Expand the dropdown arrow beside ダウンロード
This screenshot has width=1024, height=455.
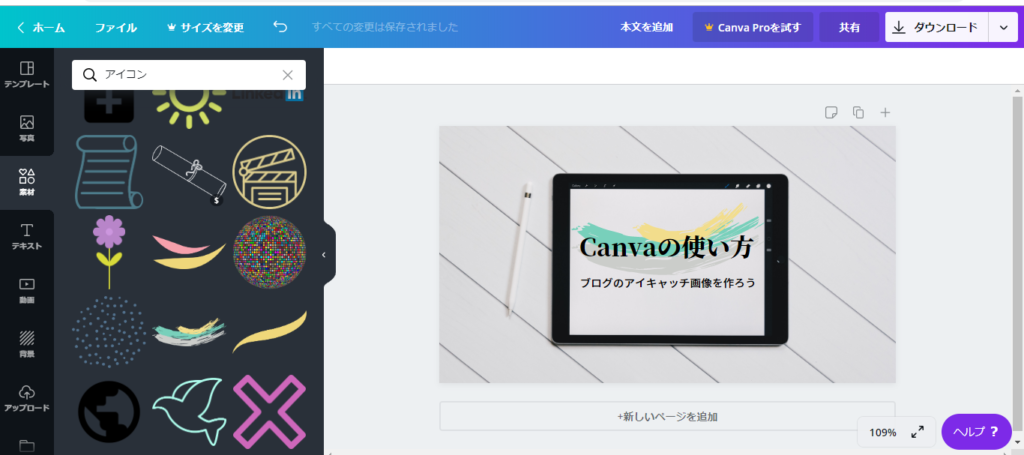(x=1003, y=27)
